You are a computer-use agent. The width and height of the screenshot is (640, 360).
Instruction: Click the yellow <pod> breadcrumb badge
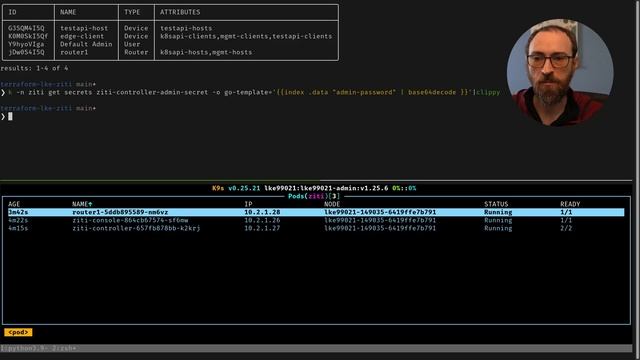click(x=18, y=332)
